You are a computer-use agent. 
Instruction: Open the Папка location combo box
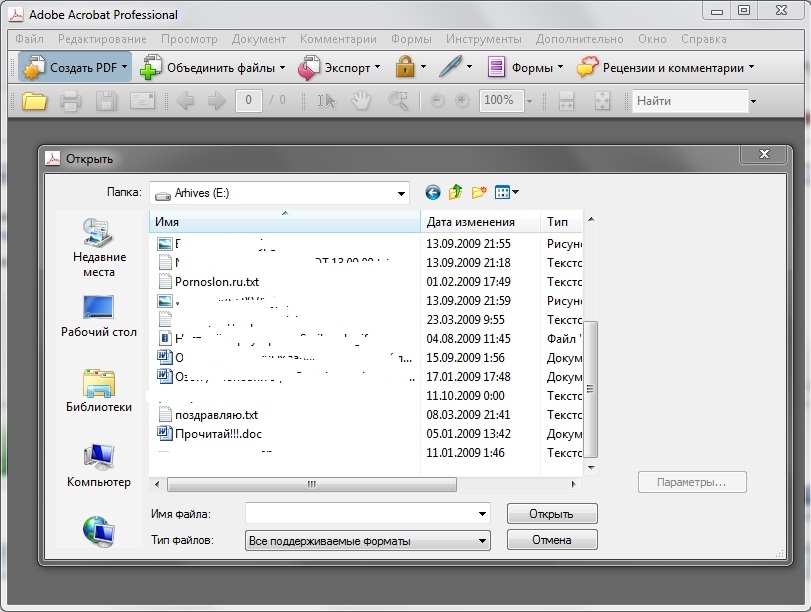coord(279,193)
